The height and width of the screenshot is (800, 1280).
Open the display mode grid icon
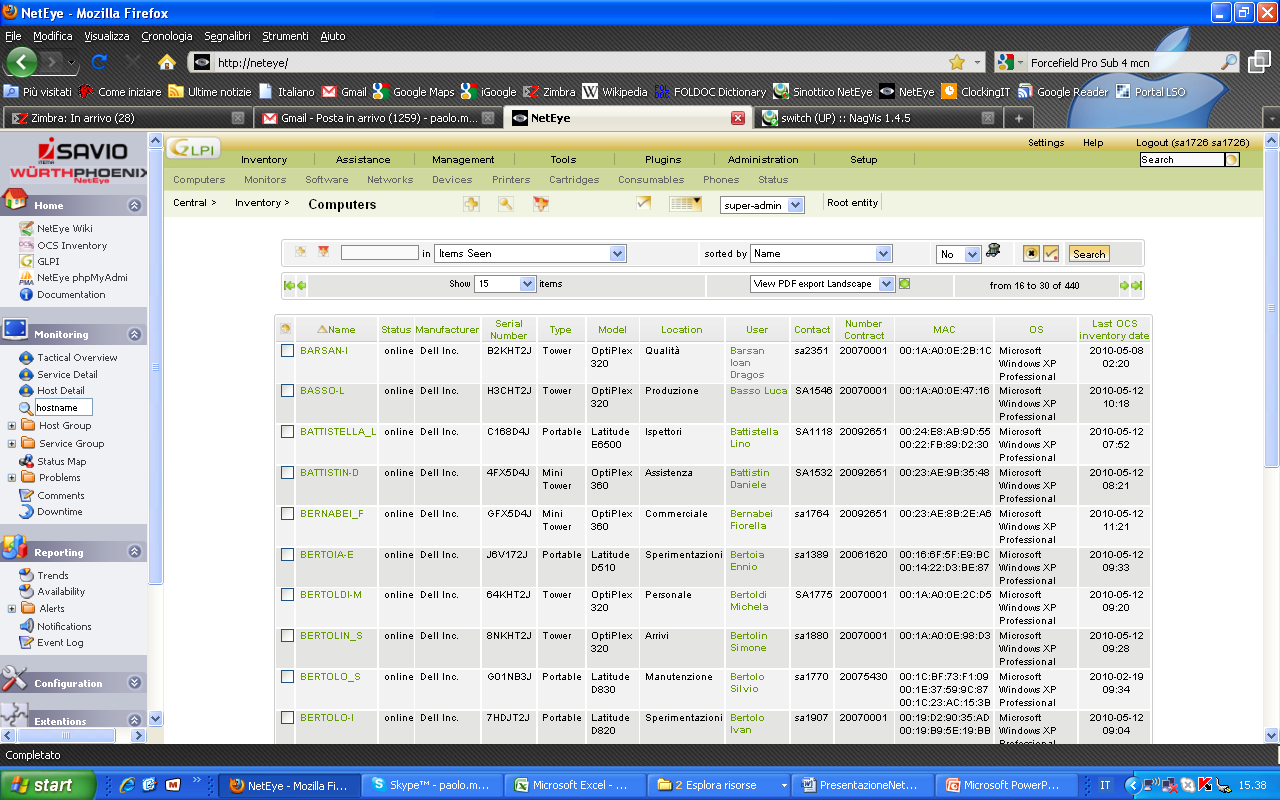click(685, 204)
